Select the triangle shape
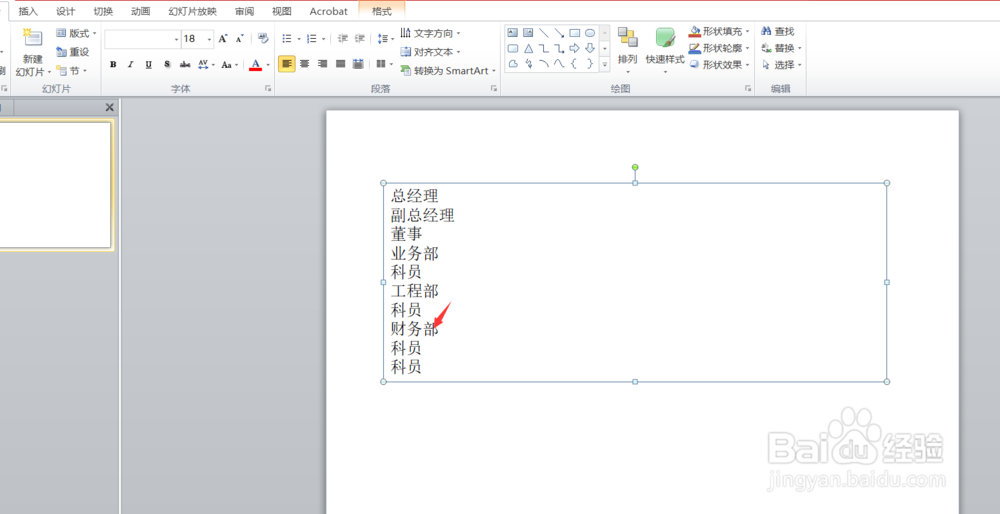The height and width of the screenshot is (514, 1000). 528,48
